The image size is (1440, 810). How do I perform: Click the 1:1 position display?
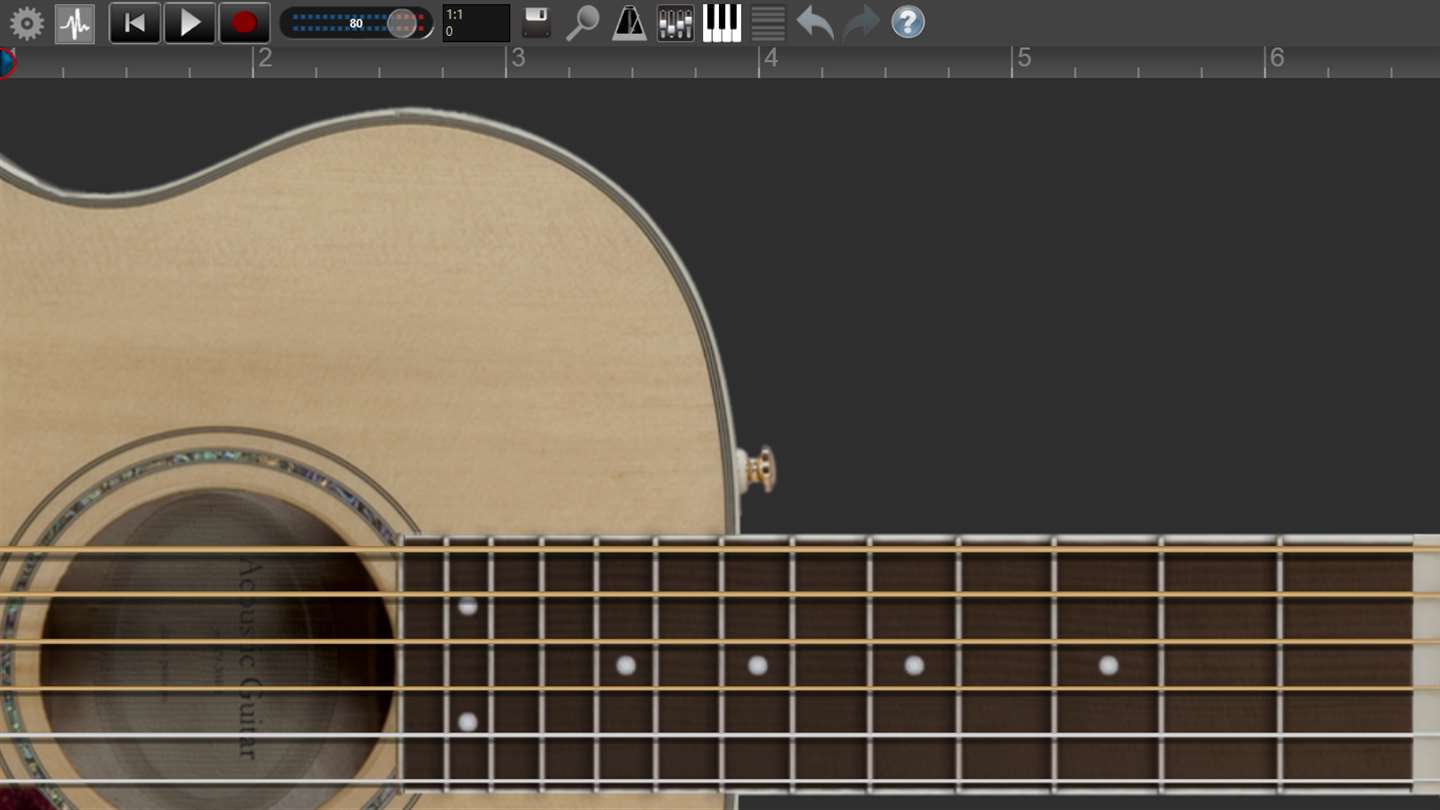(476, 23)
